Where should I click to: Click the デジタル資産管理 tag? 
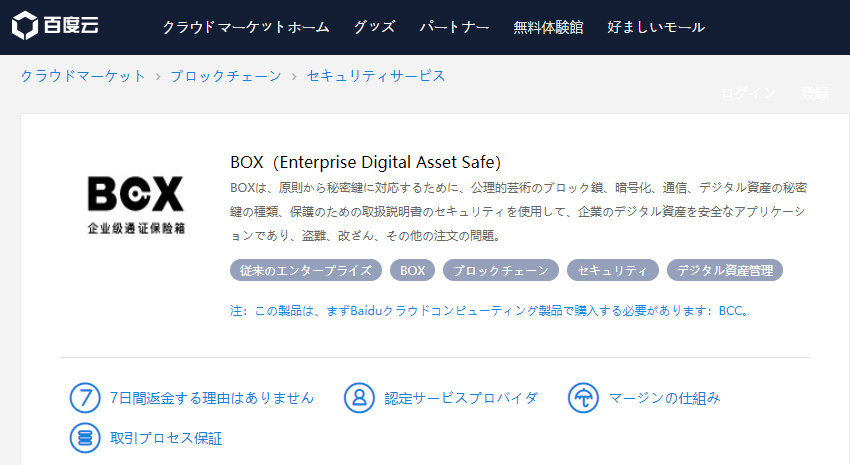coord(725,270)
